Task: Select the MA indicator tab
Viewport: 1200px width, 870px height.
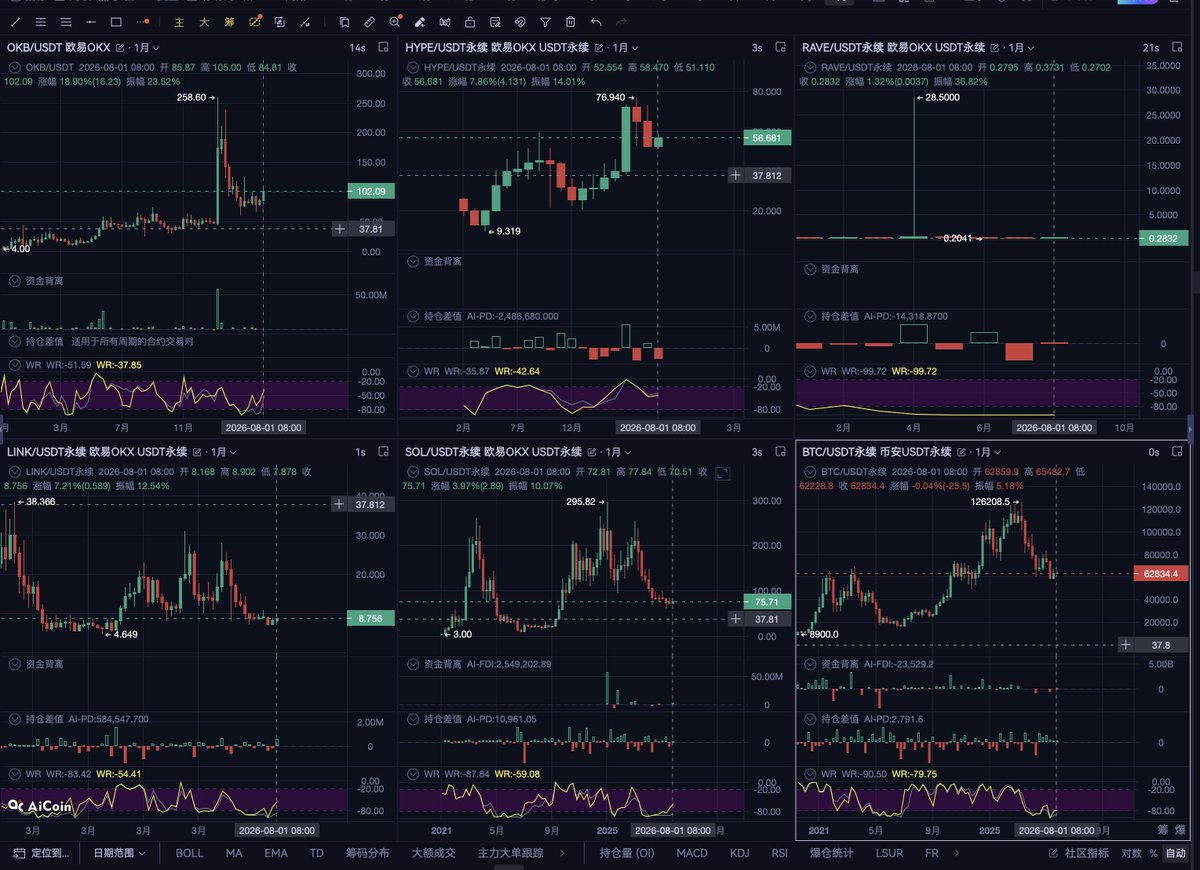Action: (x=234, y=853)
